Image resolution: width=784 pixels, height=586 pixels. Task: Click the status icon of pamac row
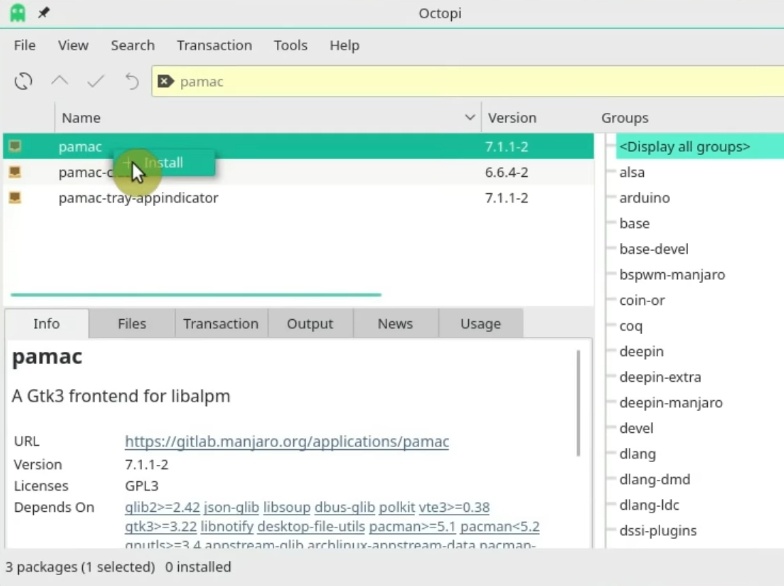(x=15, y=146)
